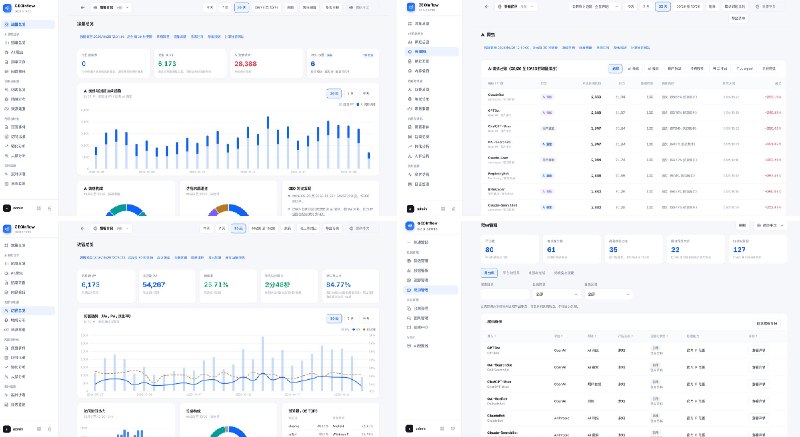Click the blue app logo in the 80/61/35 stats panel
The image size is (800, 437).
[410, 226]
